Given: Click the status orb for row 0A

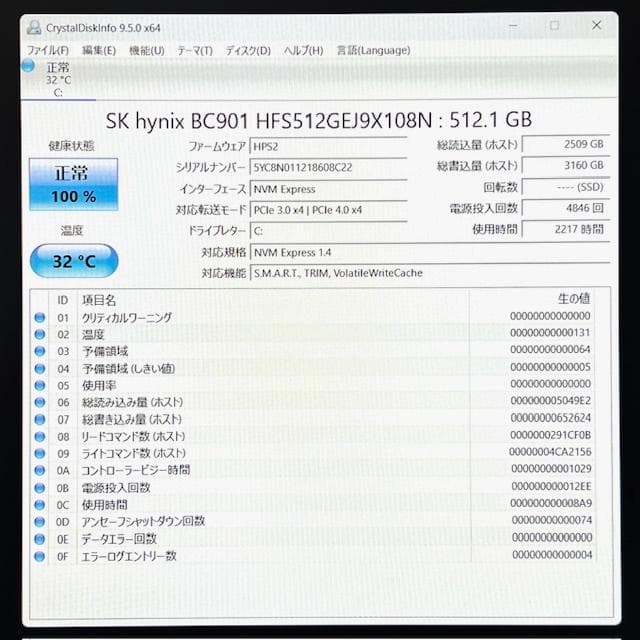Looking at the screenshot, I should point(40,471).
